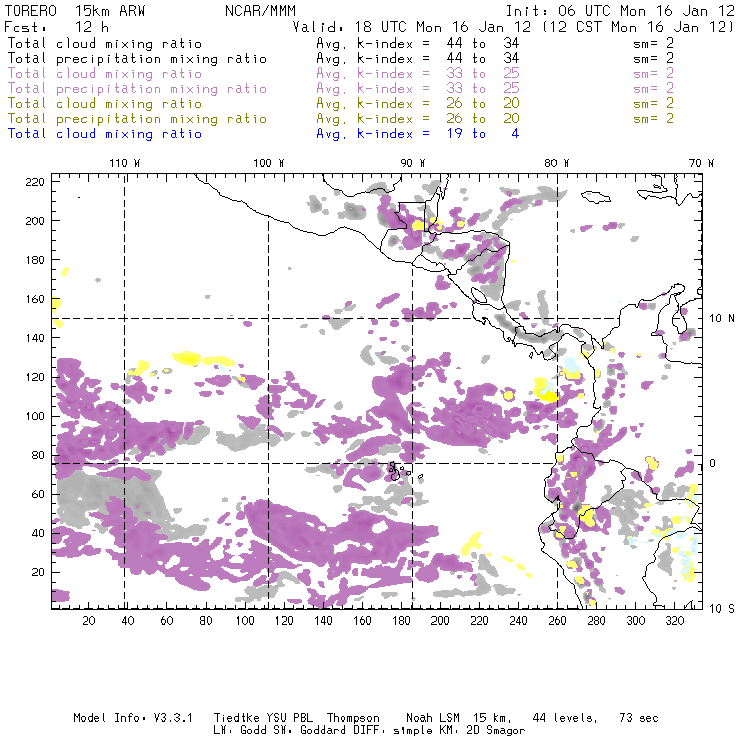This screenshot has height=740, width=740.
Task: Click purple "Total precipitation mixing ratio" legend line
Action: (x=137, y=89)
